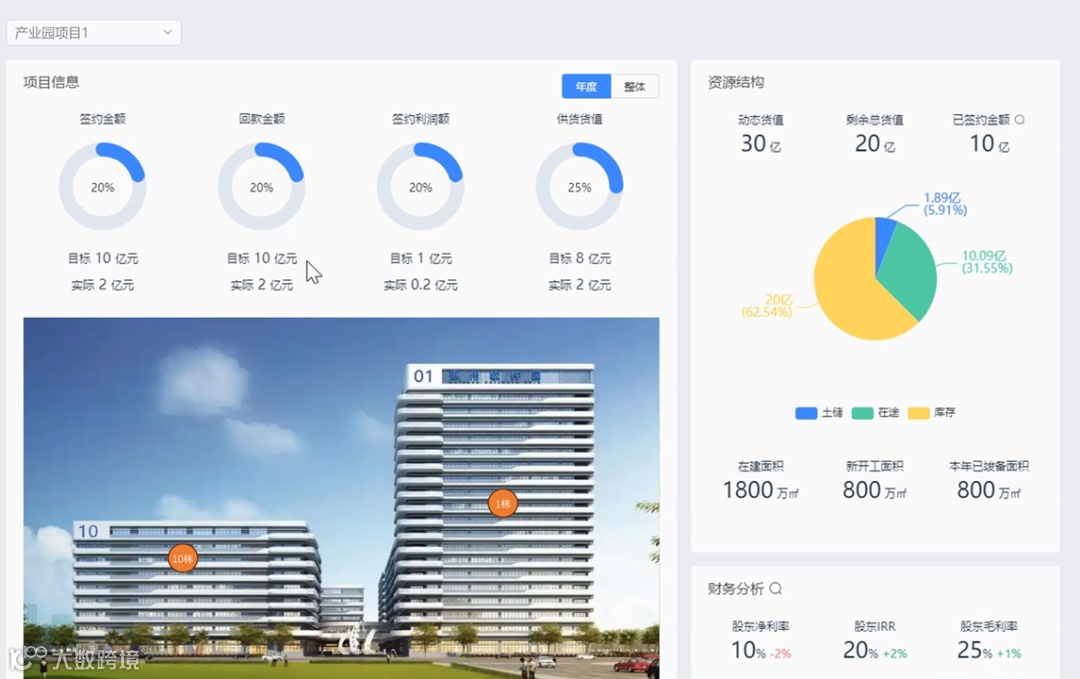Switch to the 整体 tab
Screen dimensions: 1080x679
click(634, 86)
